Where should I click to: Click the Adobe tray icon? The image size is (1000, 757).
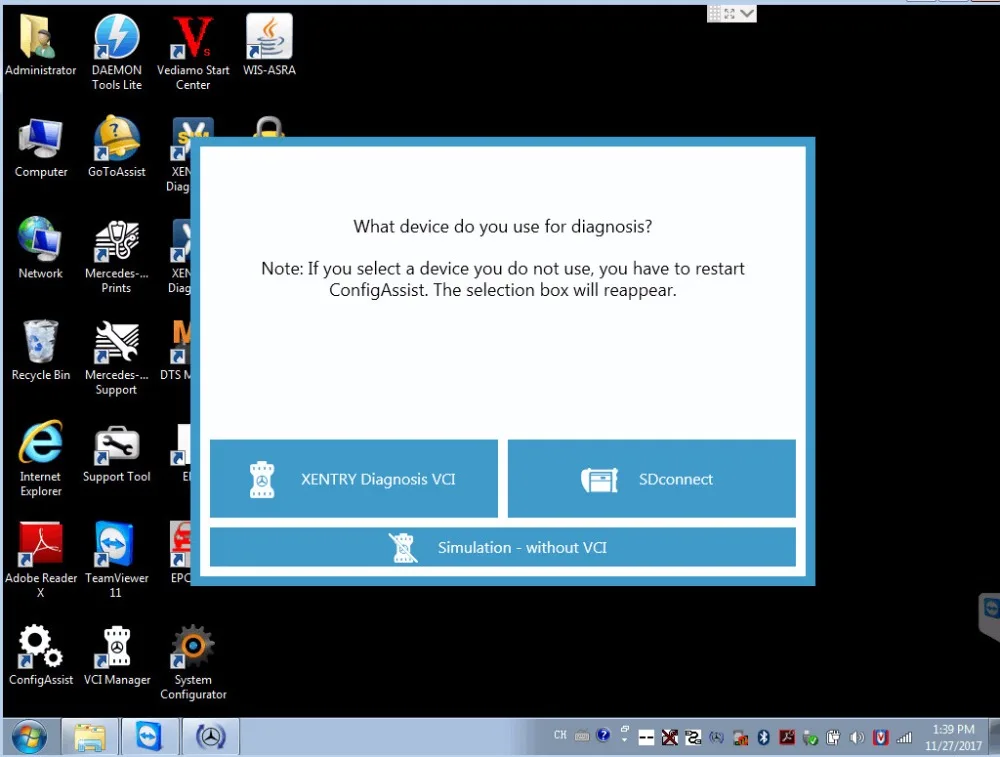[x=787, y=737]
